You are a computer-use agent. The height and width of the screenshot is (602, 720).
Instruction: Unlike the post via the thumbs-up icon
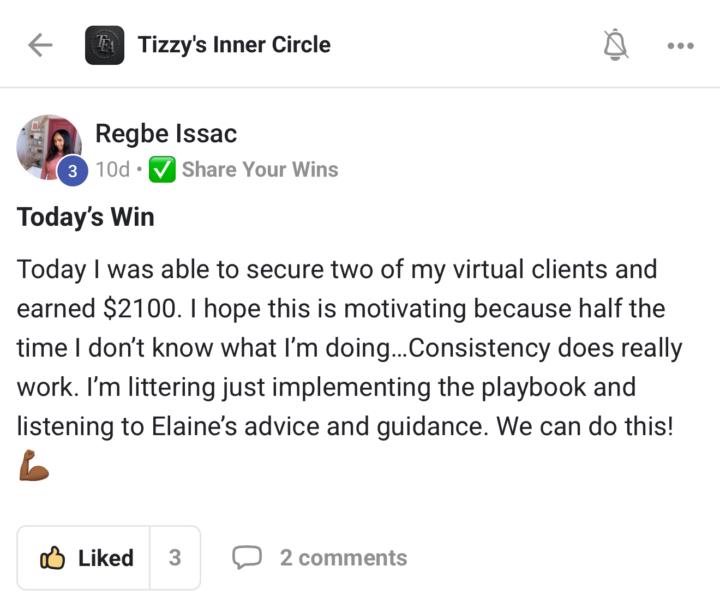52,558
